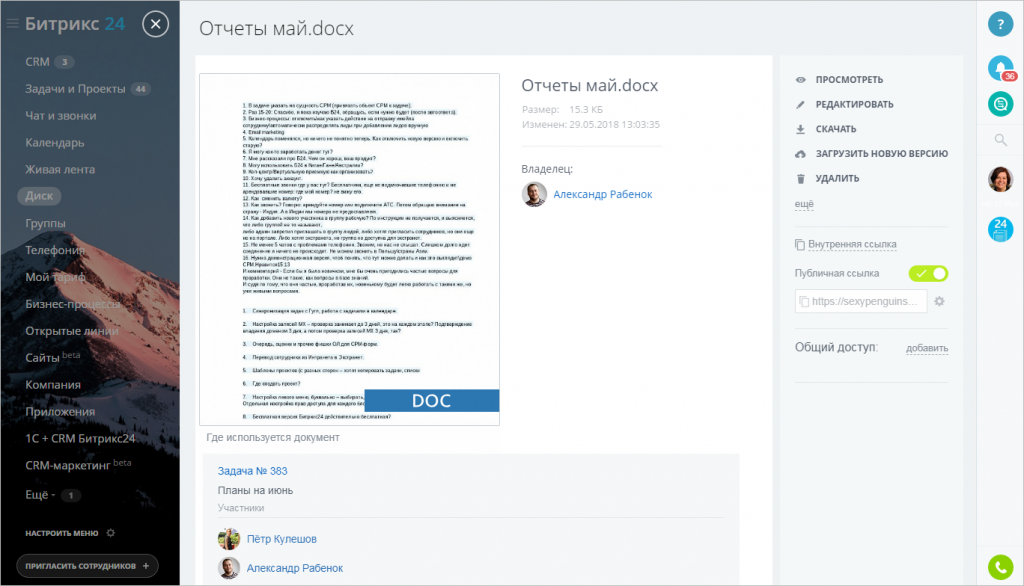Screen dimensions: 1024x586
Task: Click Настроить меню link
Action: pos(62,533)
